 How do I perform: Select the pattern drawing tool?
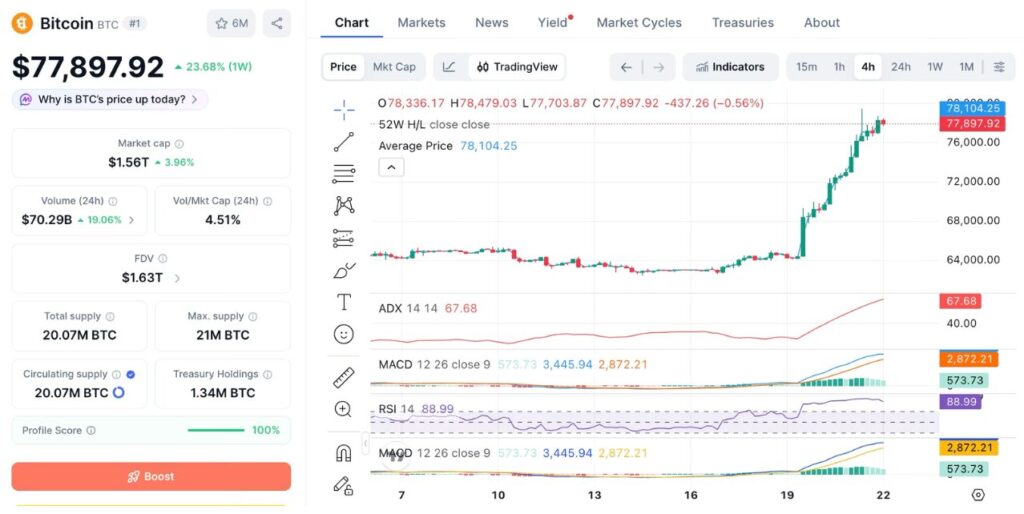point(344,206)
